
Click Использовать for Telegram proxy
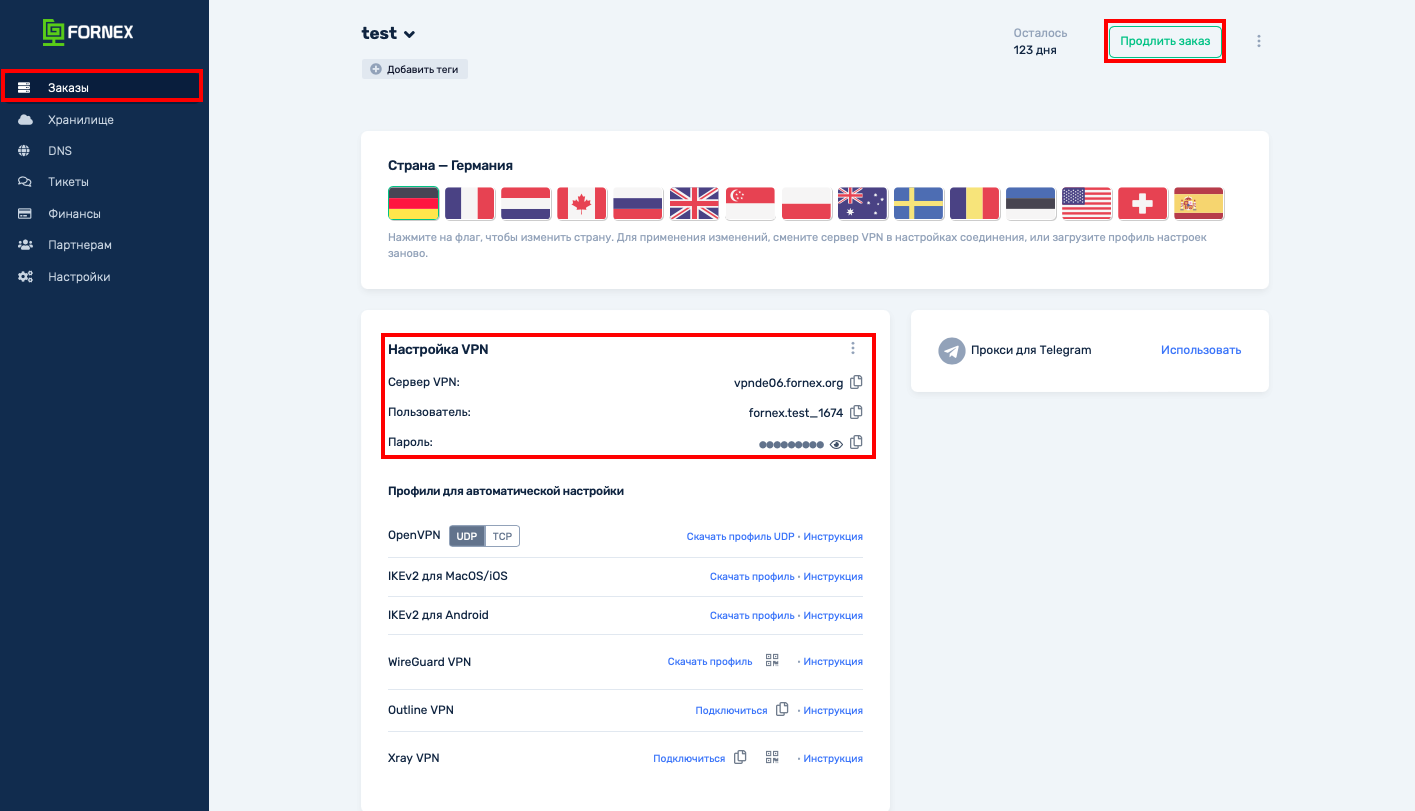1201,350
